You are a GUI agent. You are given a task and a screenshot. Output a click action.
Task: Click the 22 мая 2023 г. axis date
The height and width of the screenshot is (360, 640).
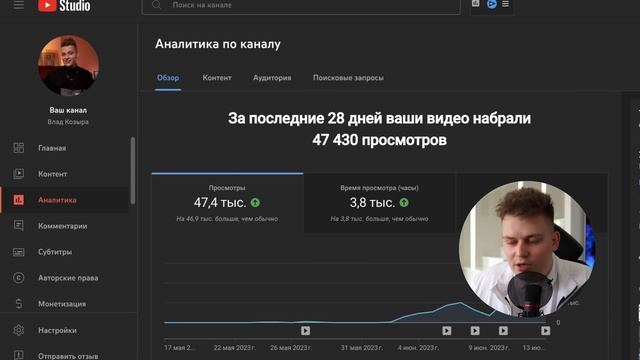point(234,348)
